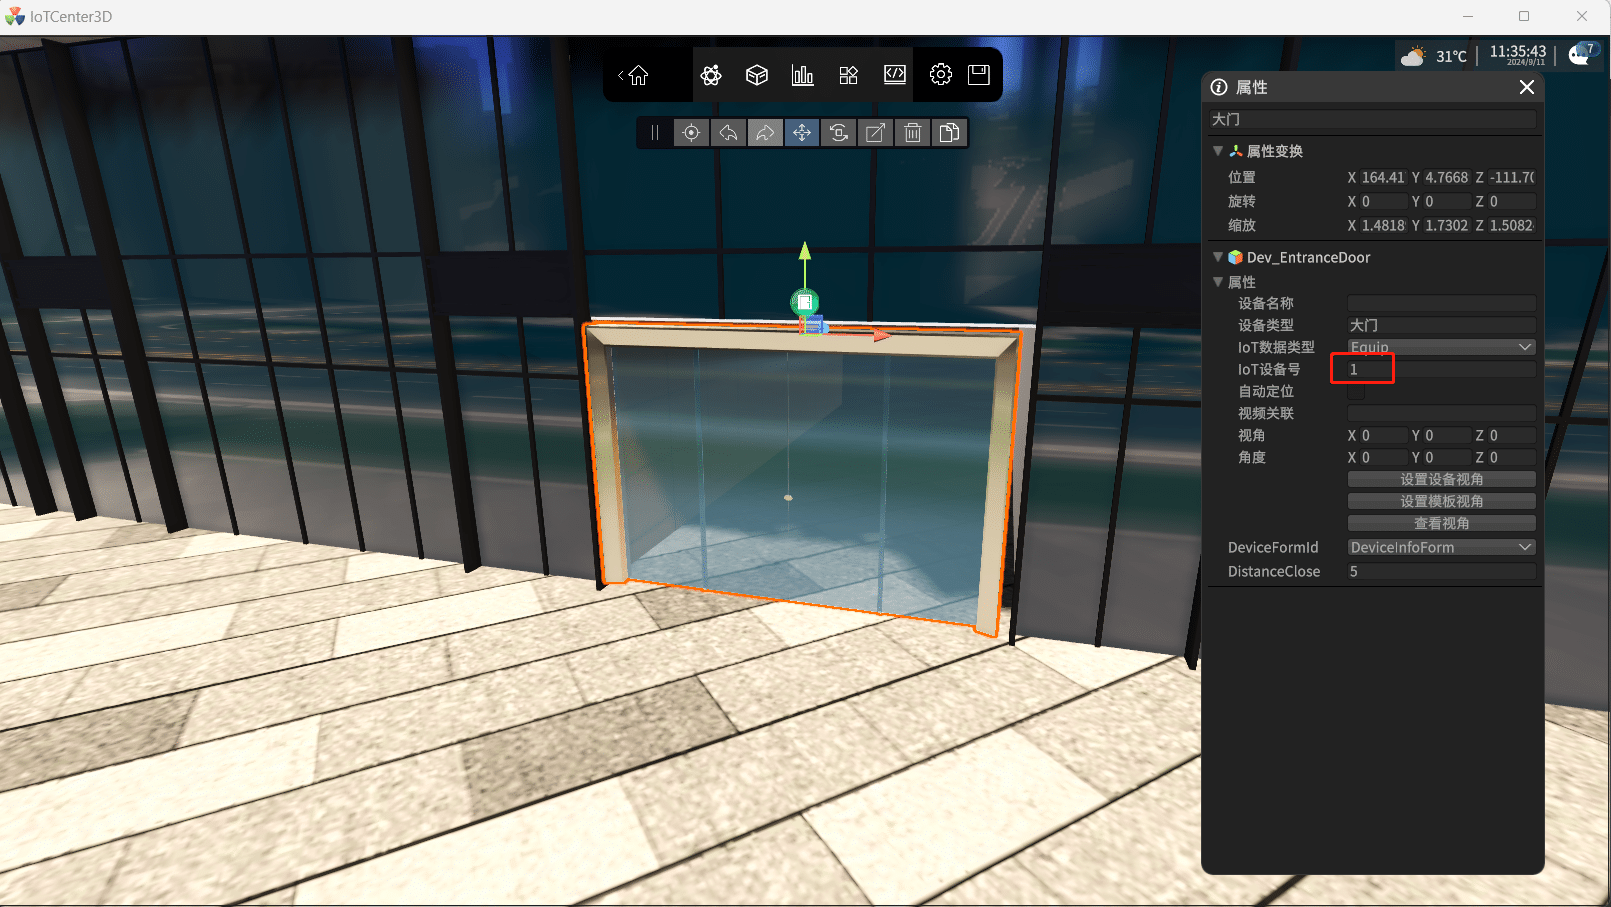This screenshot has width=1611, height=907.
Task: Click the green Y-axis gizmo arrow
Action: coord(805,253)
